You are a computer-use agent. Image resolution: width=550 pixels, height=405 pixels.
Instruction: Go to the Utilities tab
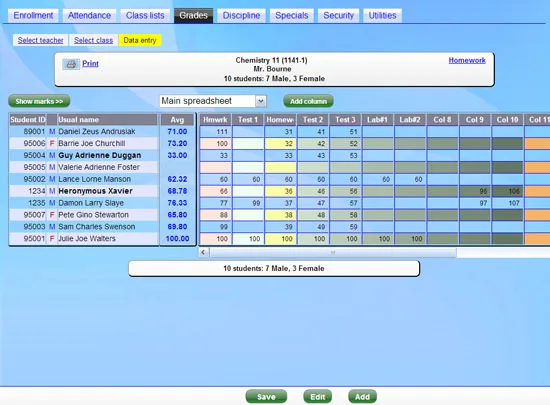pos(382,15)
